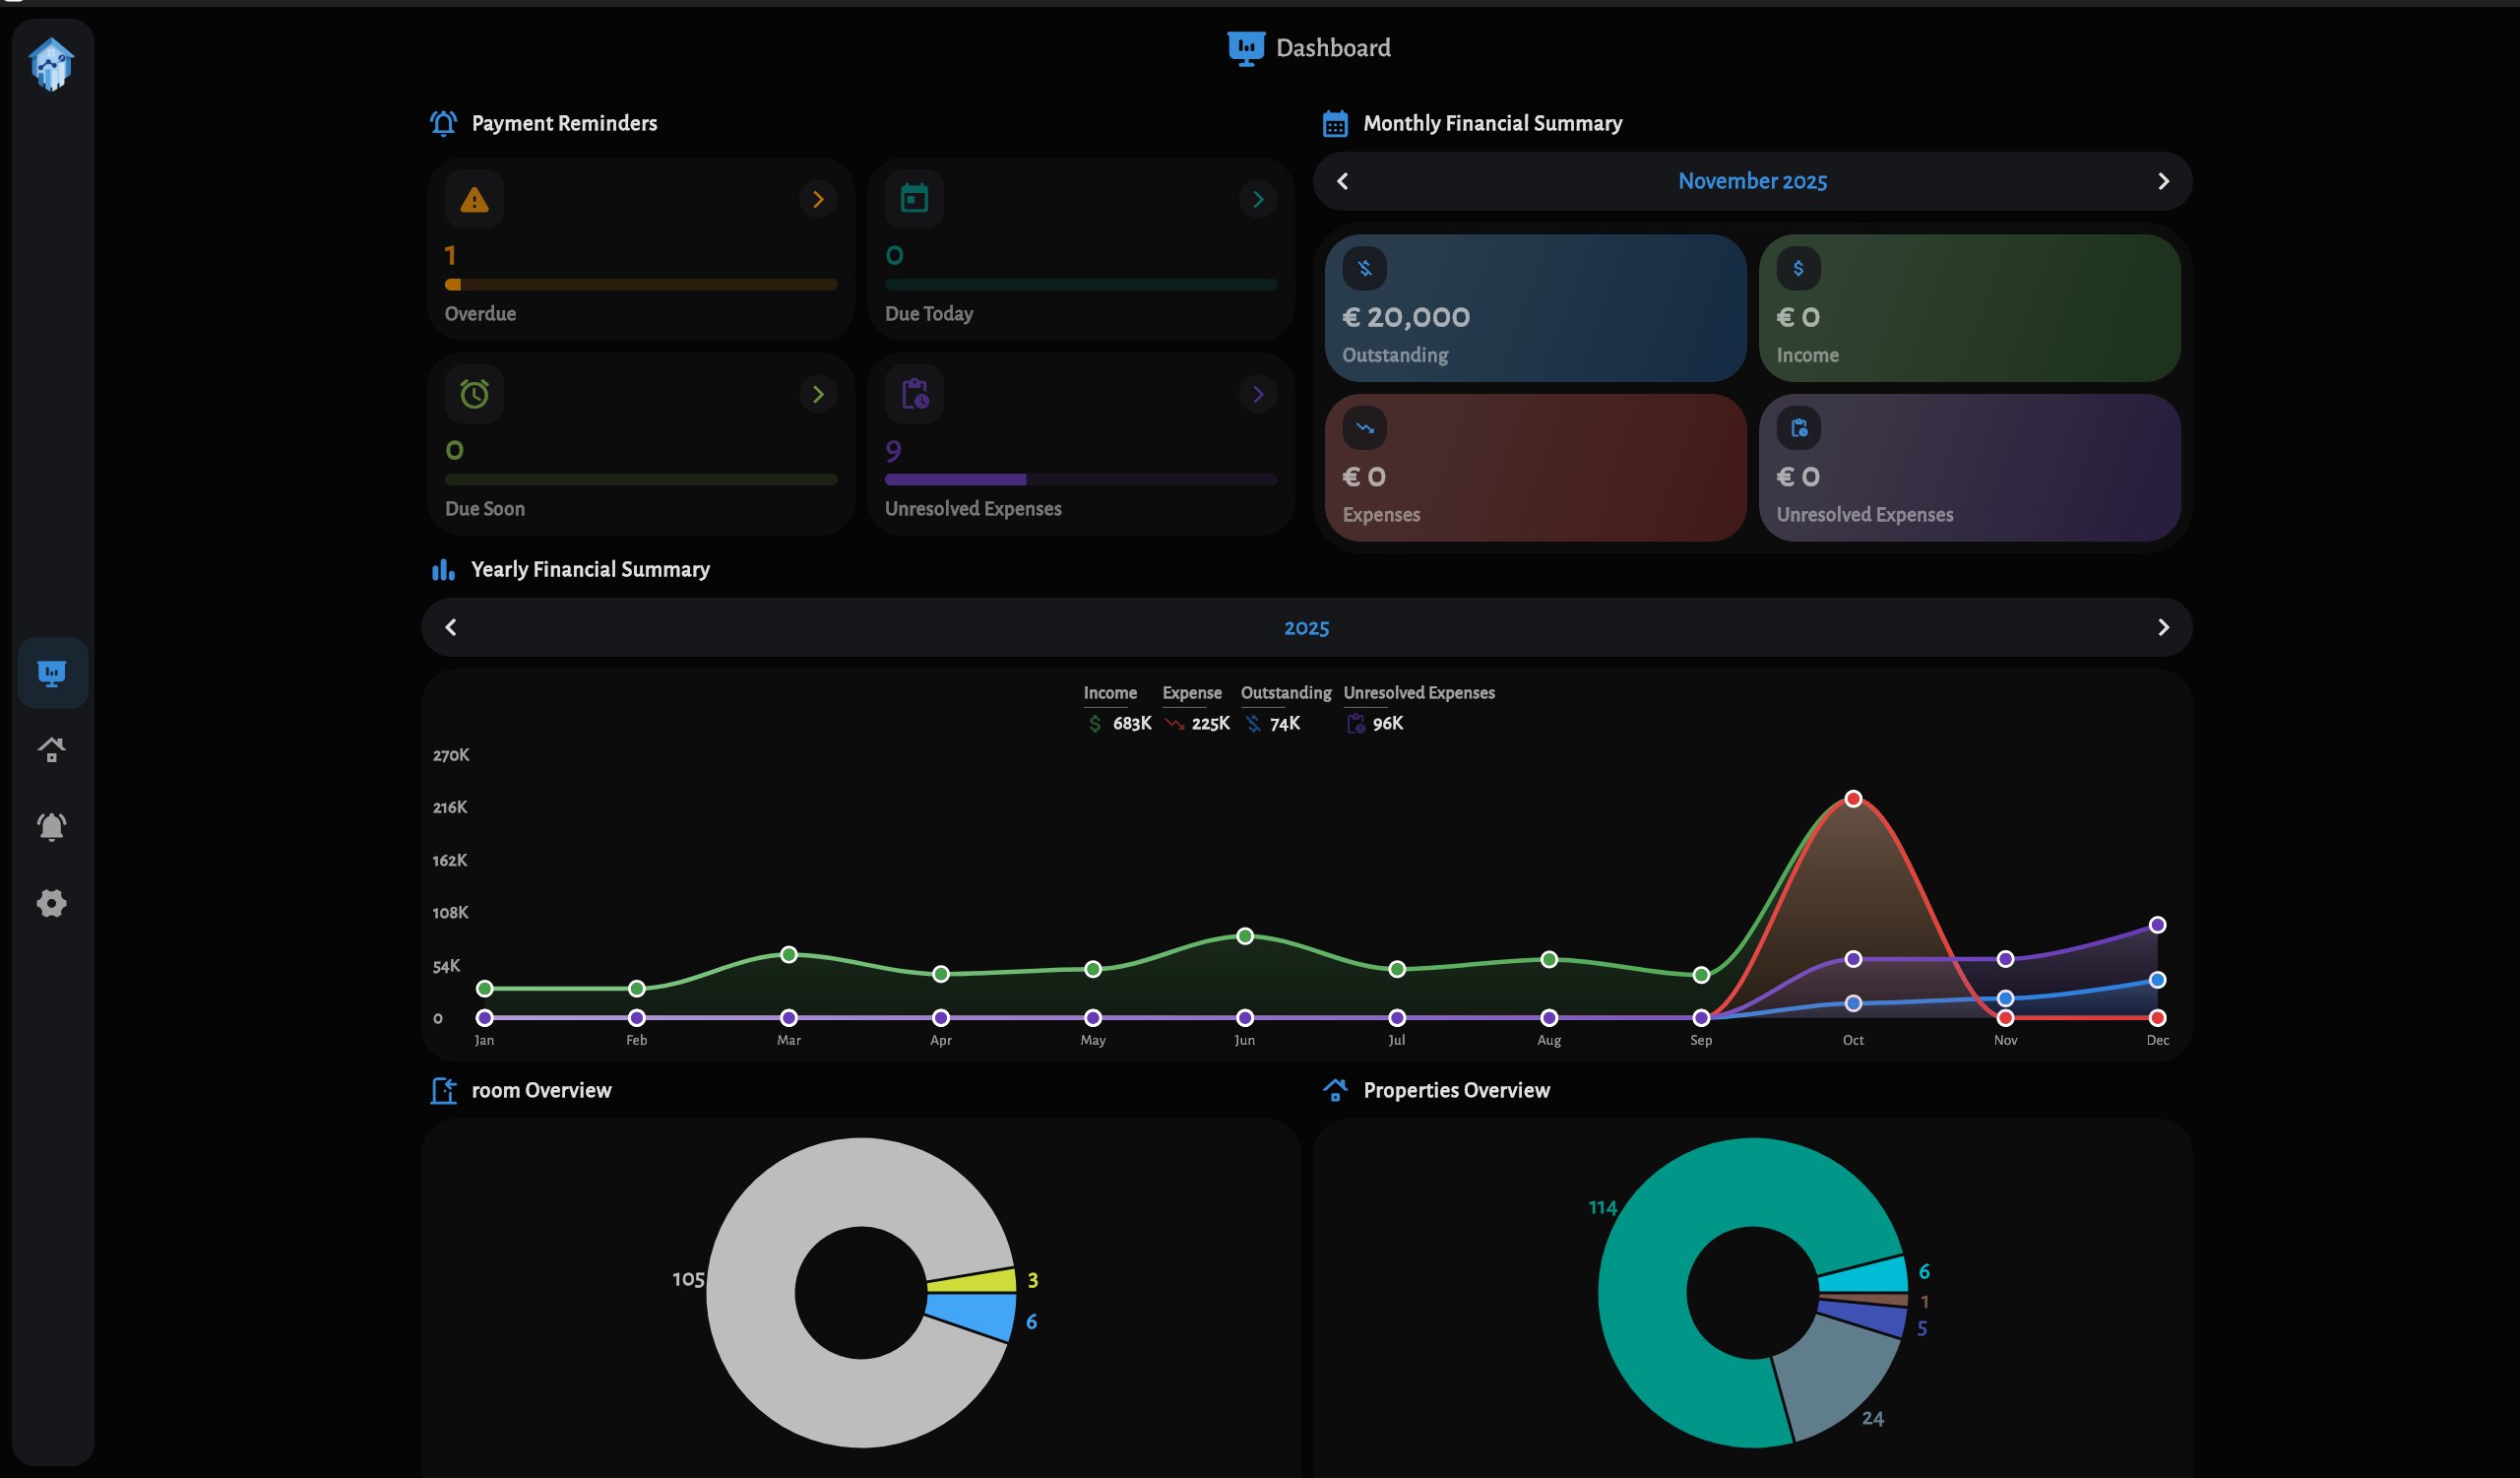
Task: Open settings with the gear icon
Action: pos(51,903)
